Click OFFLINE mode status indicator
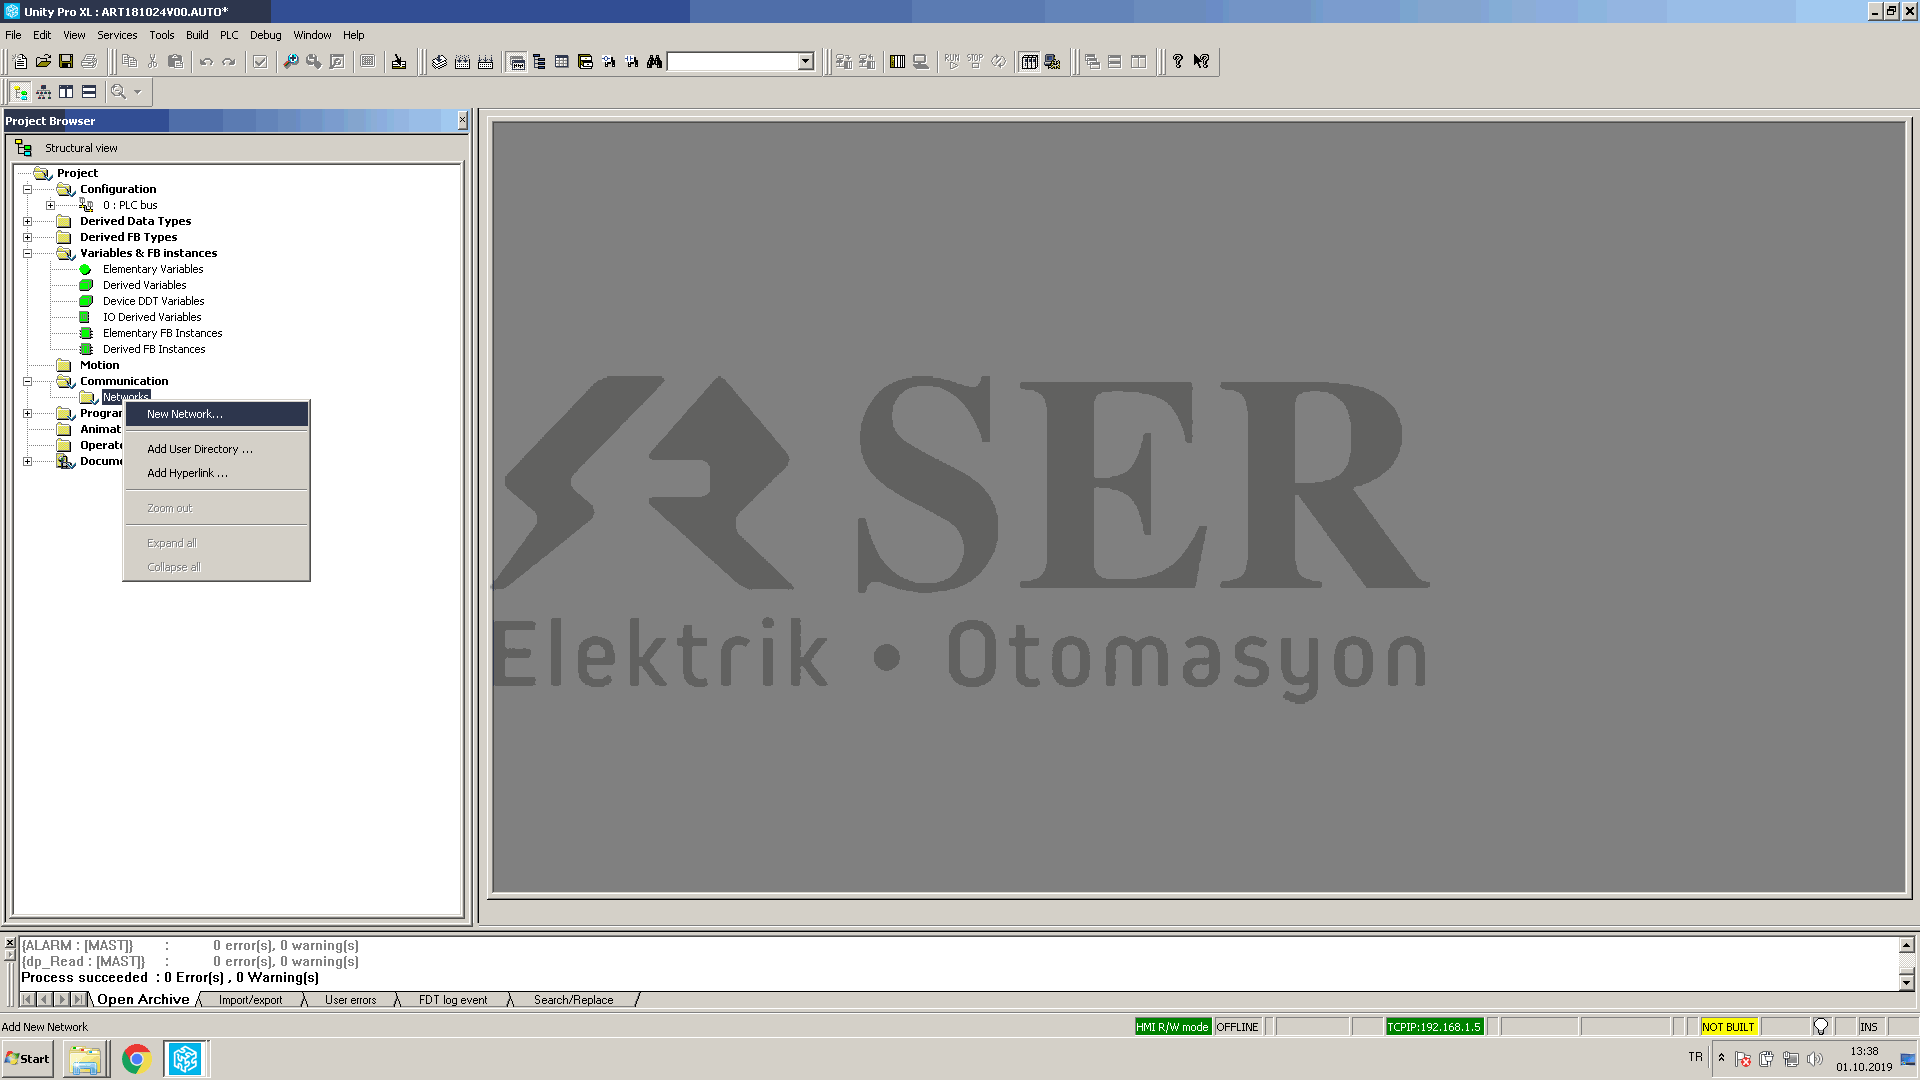The height and width of the screenshot is (1080, 1920). [x=1236, y=1026]
